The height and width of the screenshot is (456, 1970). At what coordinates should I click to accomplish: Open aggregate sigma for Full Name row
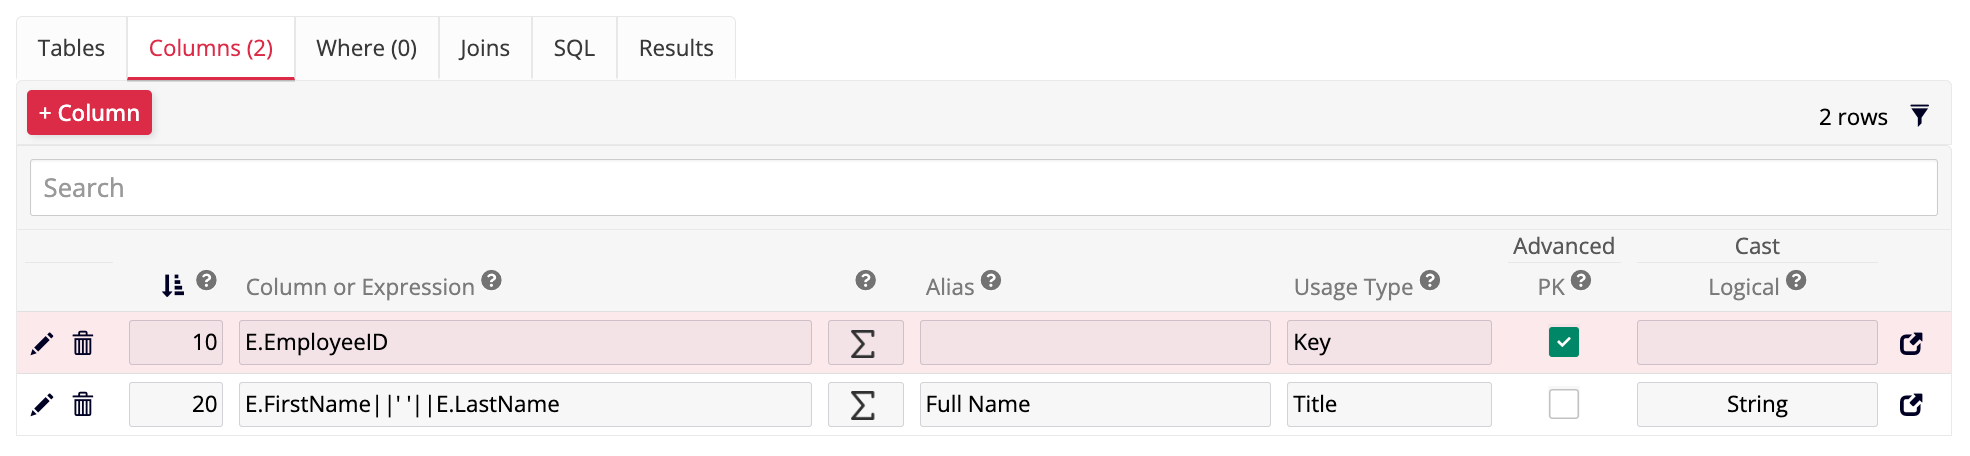865,405
